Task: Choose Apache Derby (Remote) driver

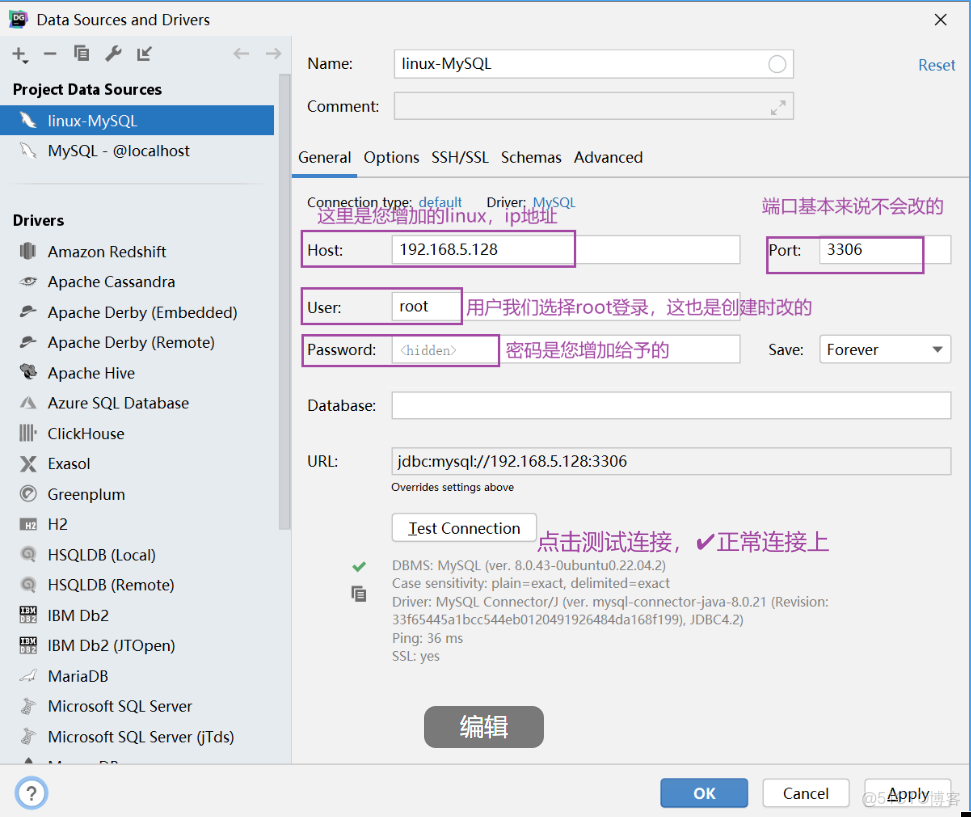Action: [x=131, y=343]
